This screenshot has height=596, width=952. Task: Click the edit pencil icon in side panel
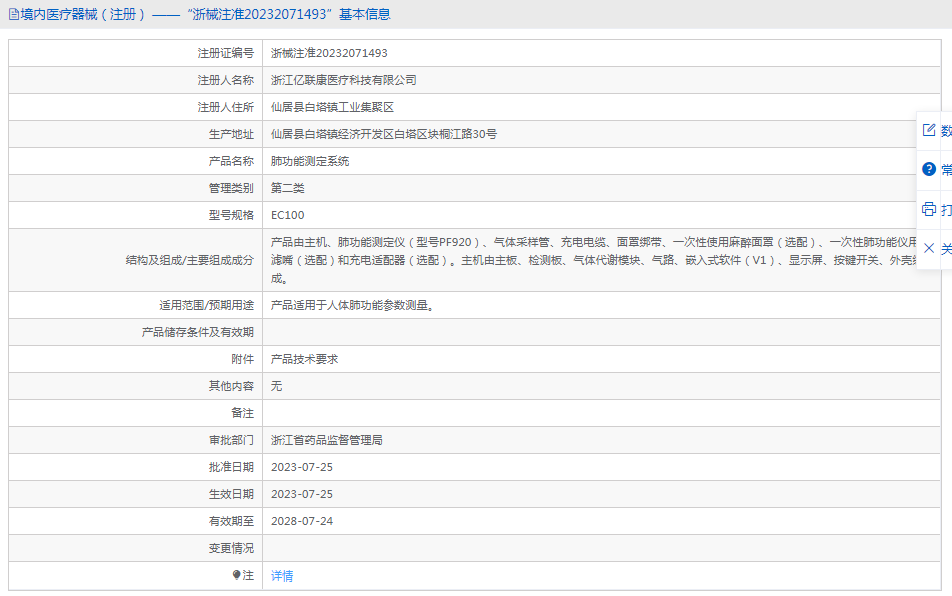(x=928, y=130)
